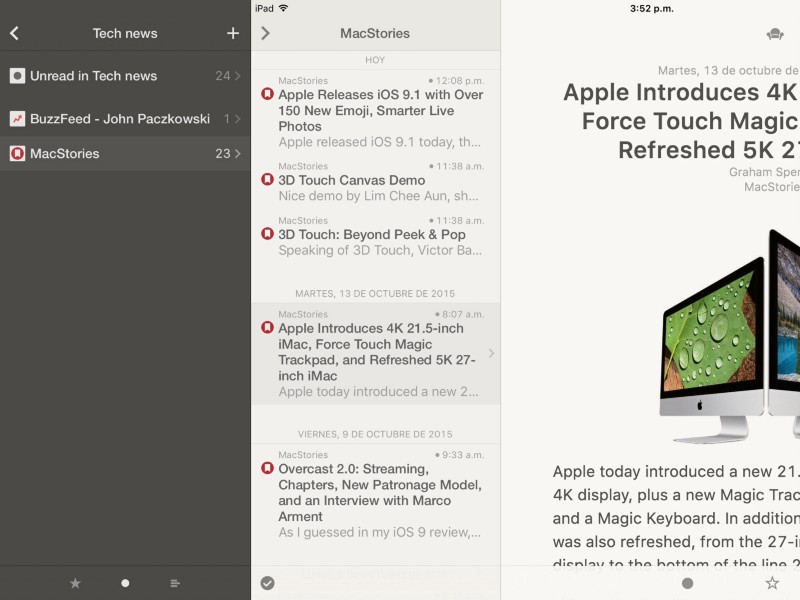The height and width of the screenshot is (600, 800).
Task: Tap the 3:52 p.m. status bar clock
Action: pos(652,9)
